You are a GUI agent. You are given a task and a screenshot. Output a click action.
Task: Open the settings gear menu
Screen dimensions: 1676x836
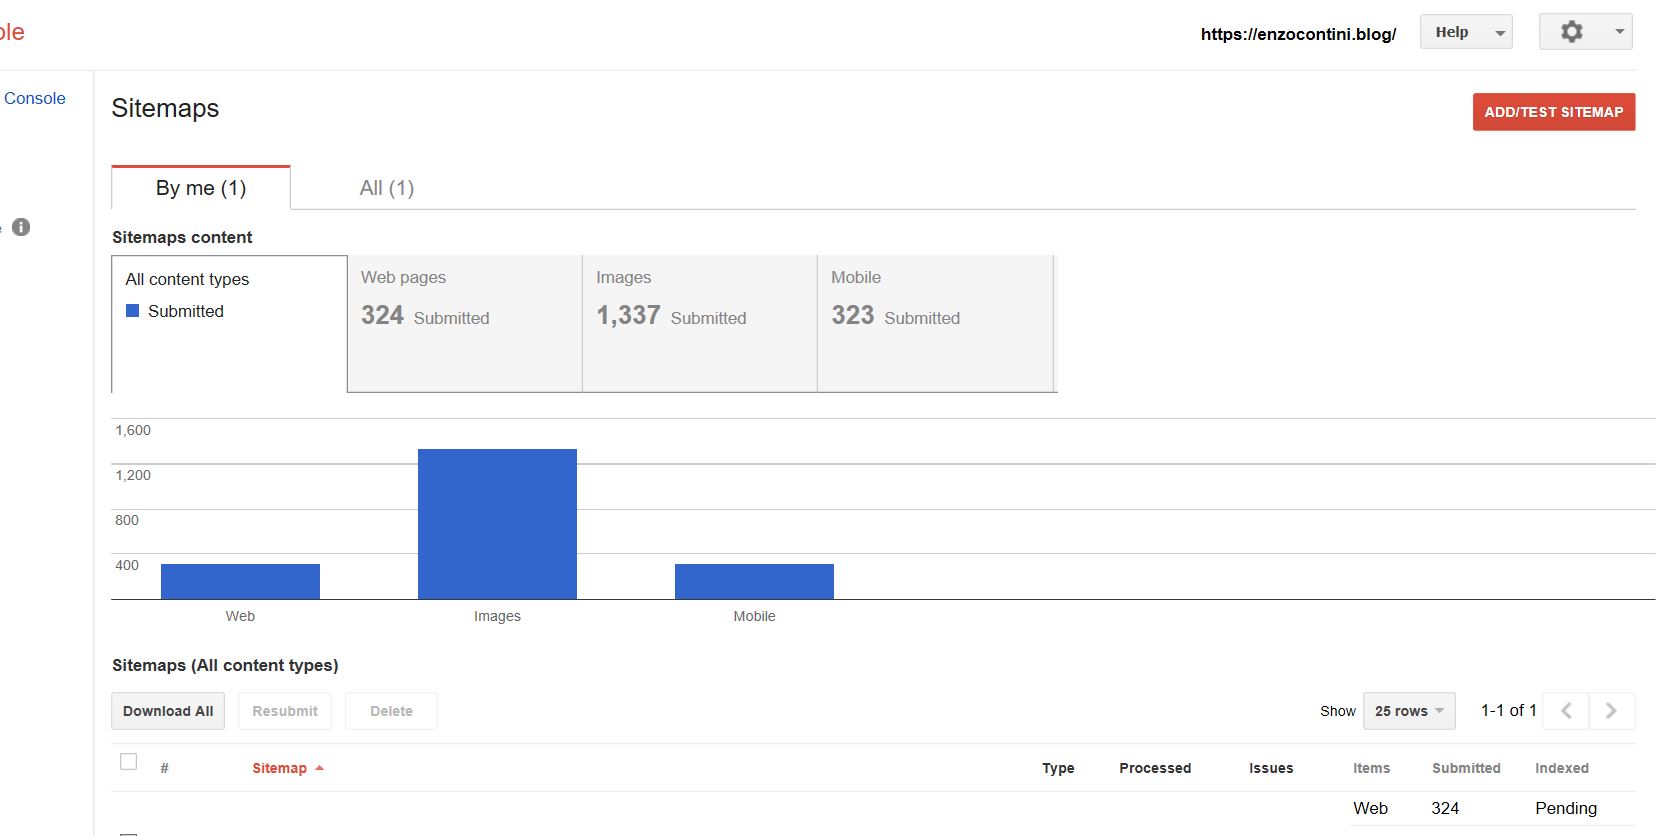[x=1572, y=32]
